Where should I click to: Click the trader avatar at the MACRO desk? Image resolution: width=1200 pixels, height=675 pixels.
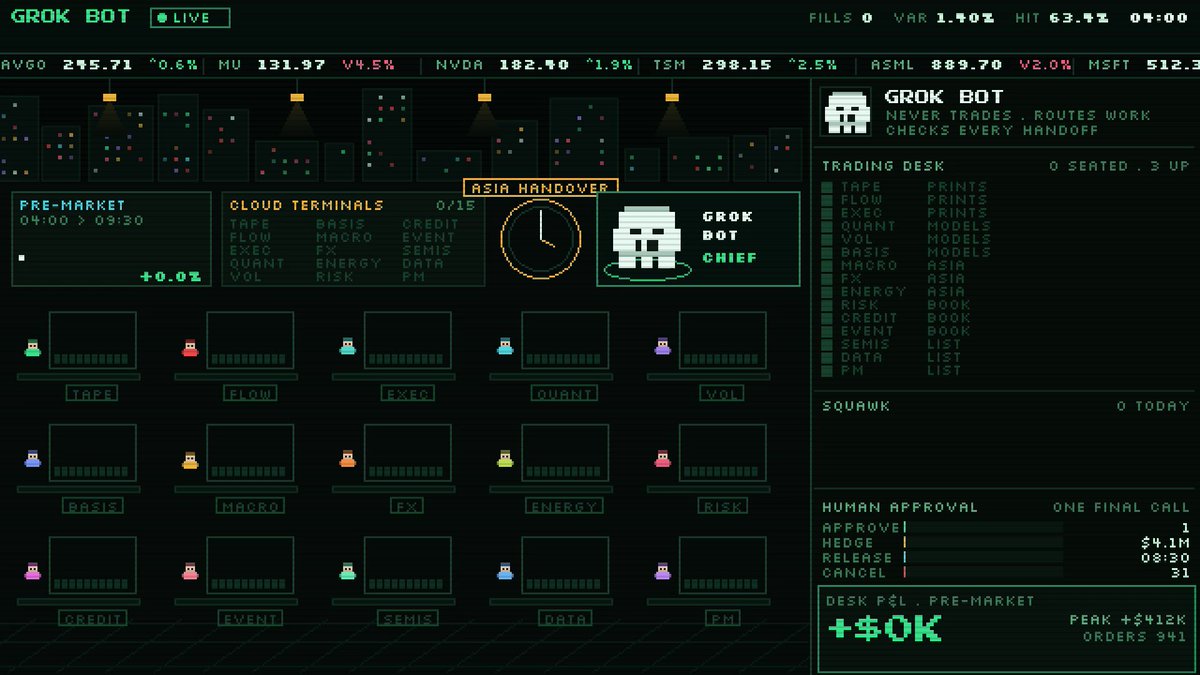click(x=190, y=459)
